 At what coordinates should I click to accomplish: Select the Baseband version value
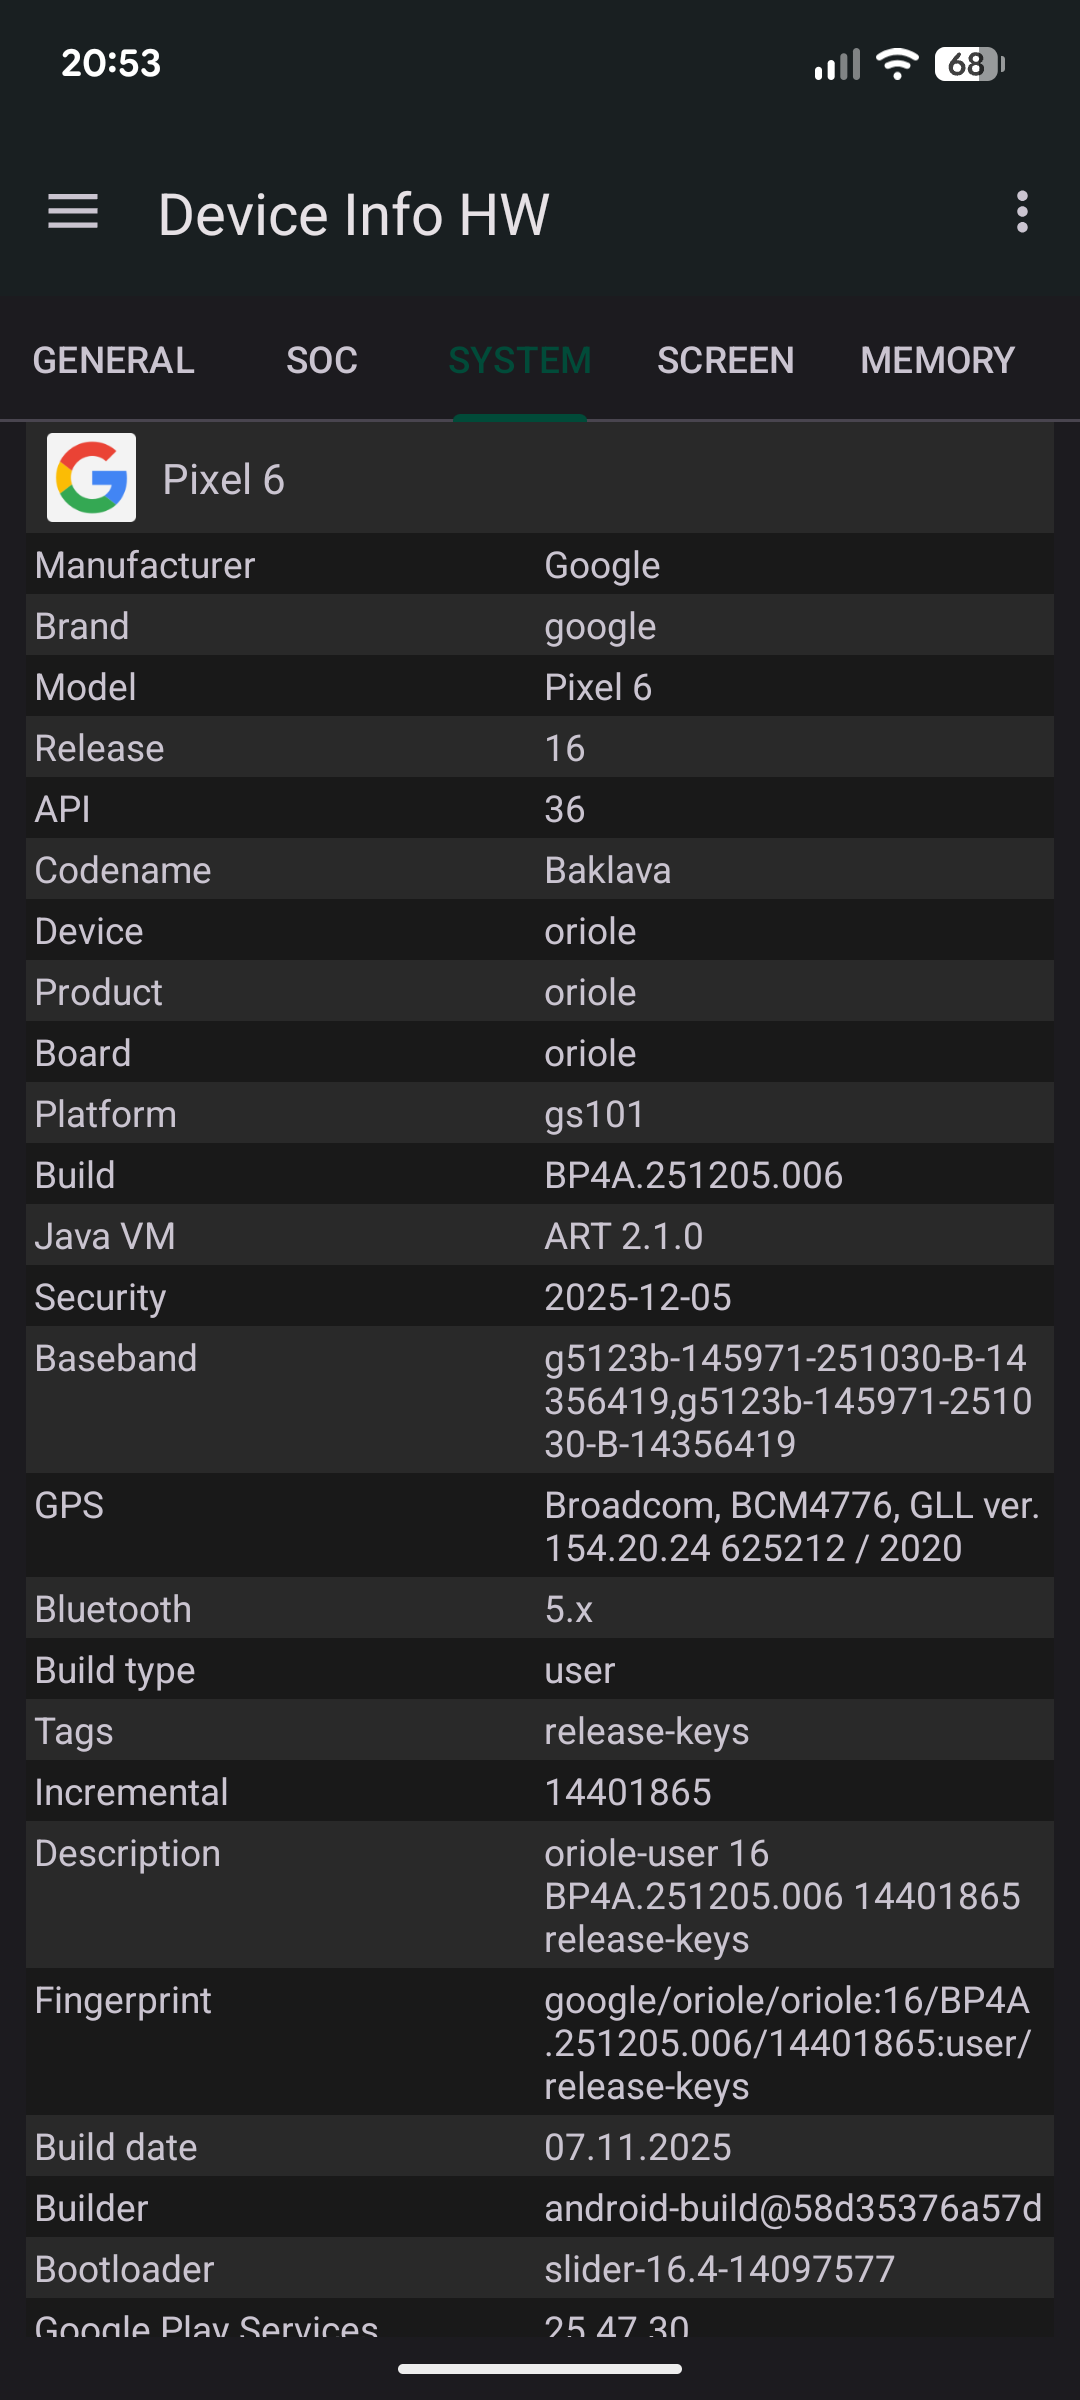[x=788, y=1401]
